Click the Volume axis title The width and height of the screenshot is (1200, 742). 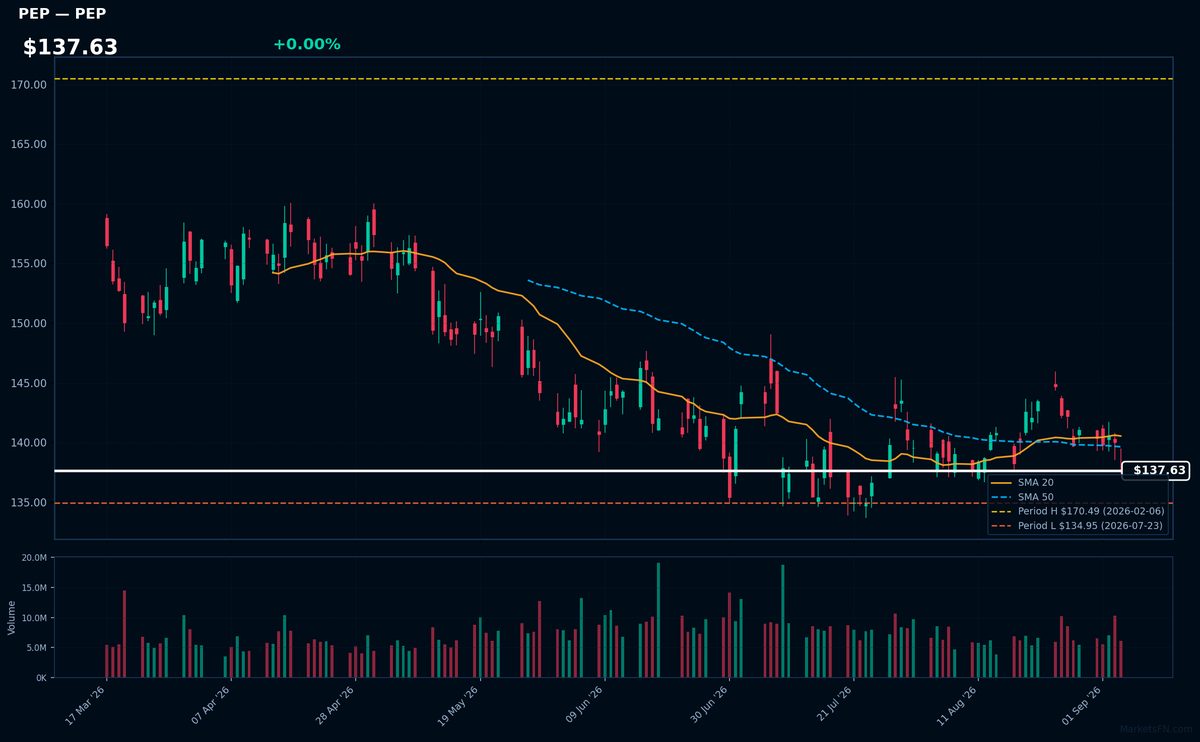click(x=12, y=617)
